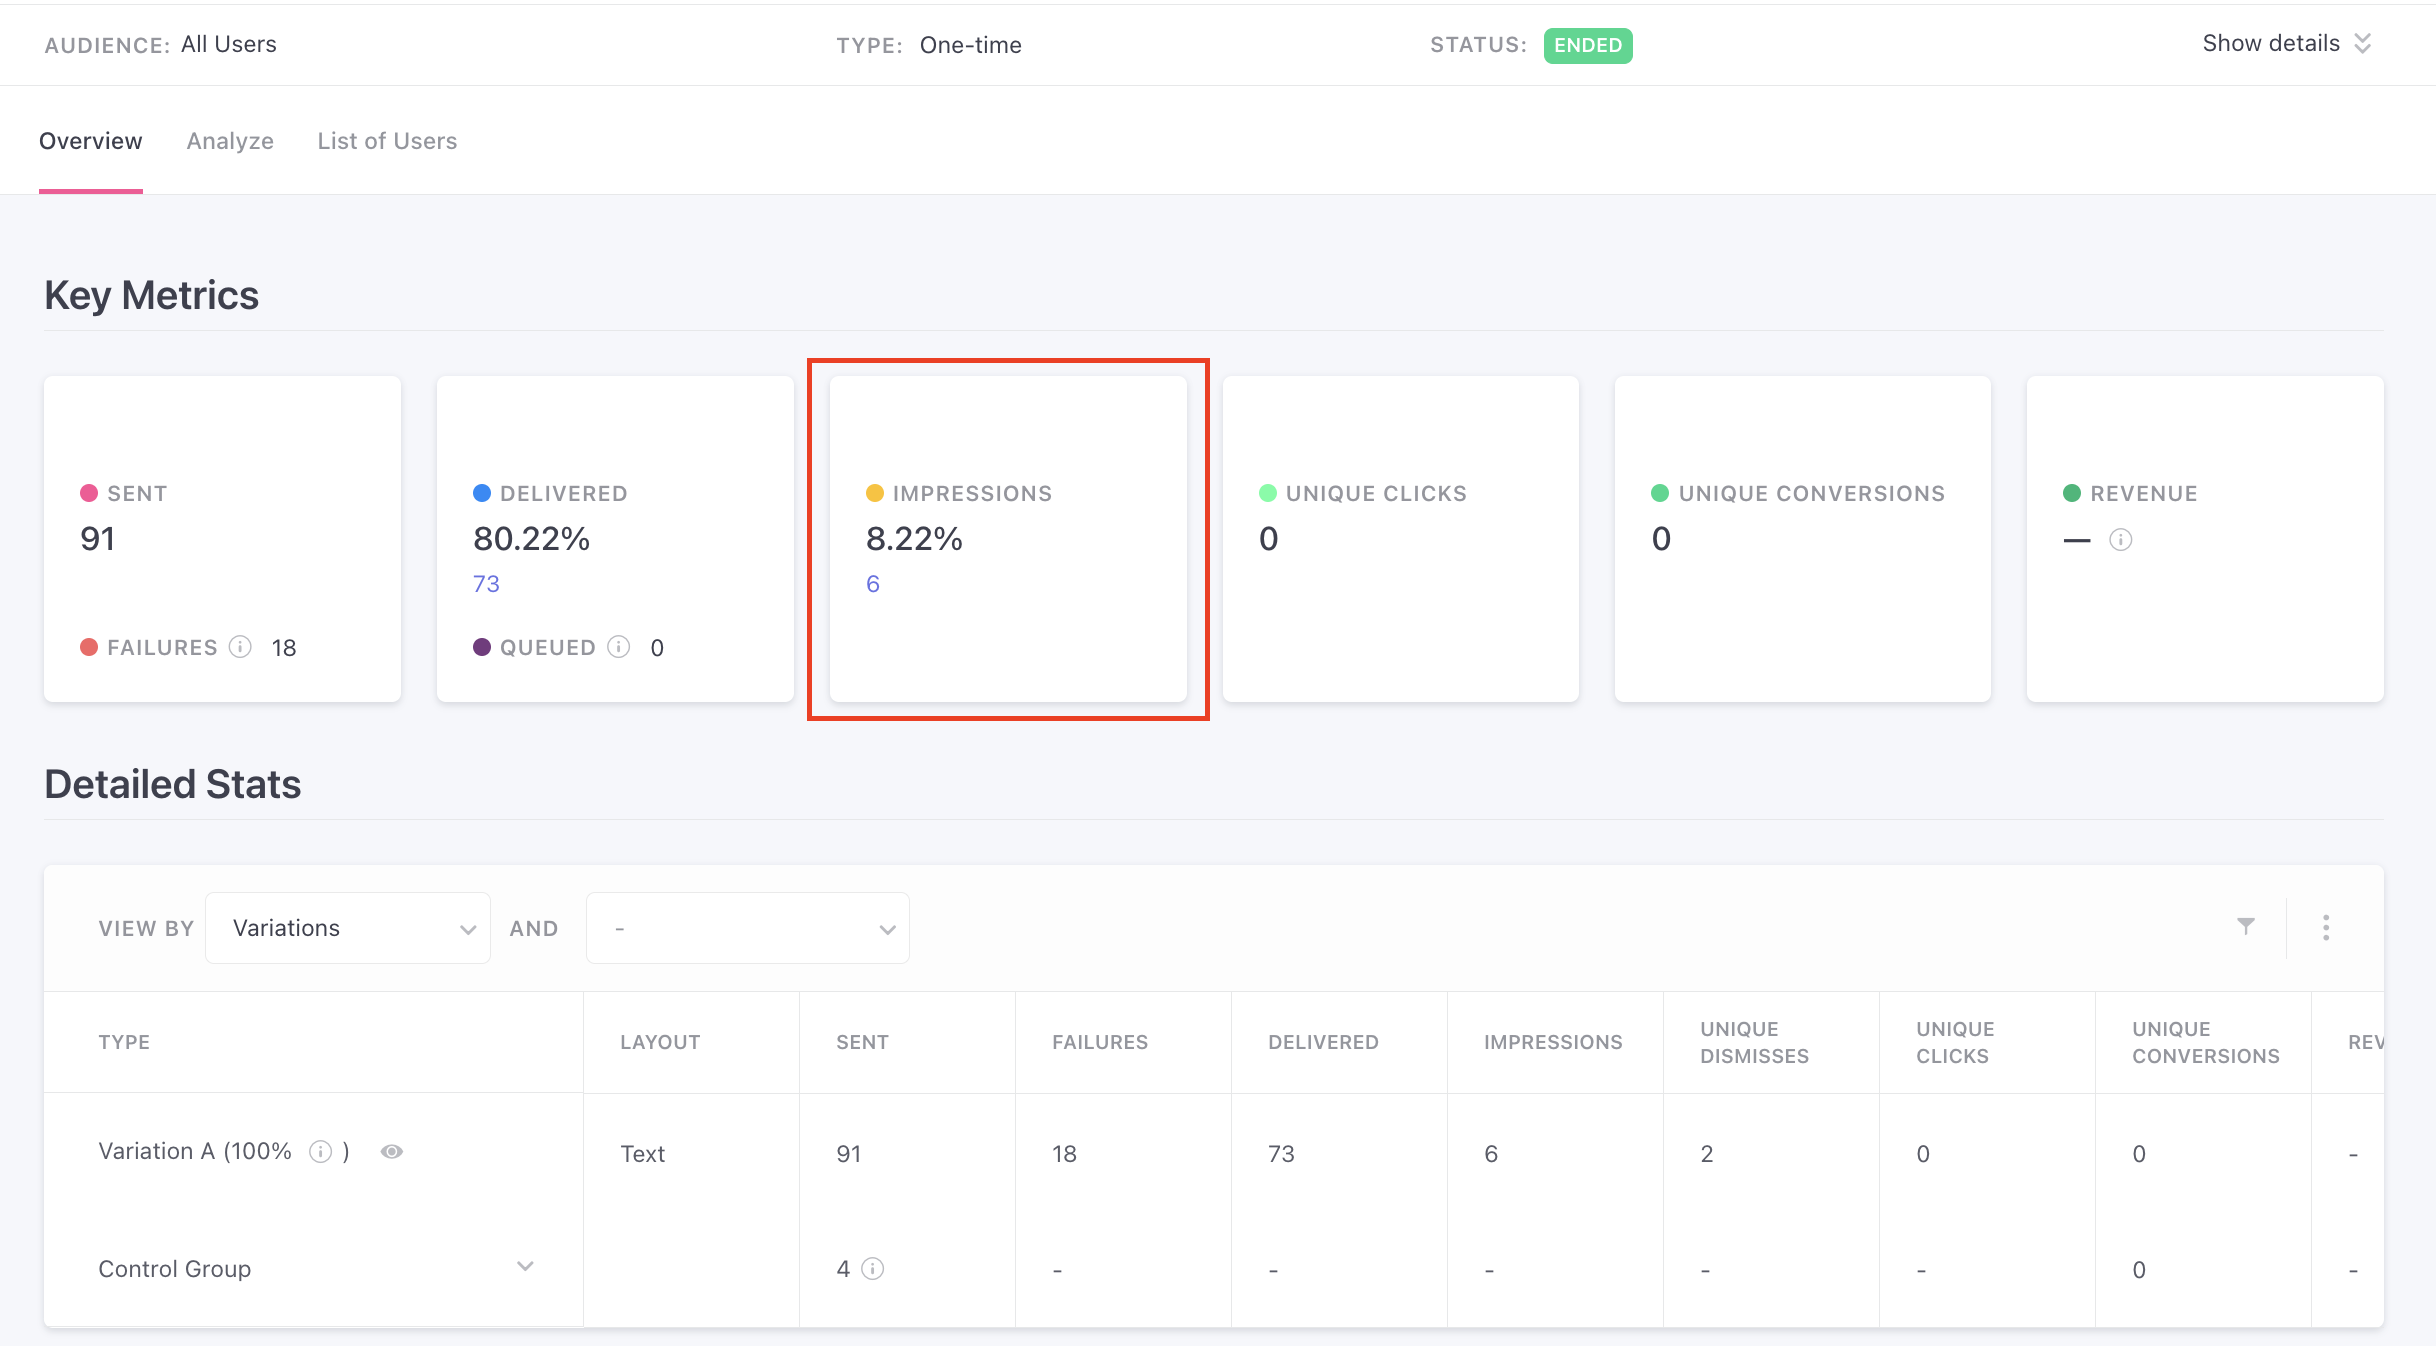
Task: Open the List of Users tab
Action: 387,141
